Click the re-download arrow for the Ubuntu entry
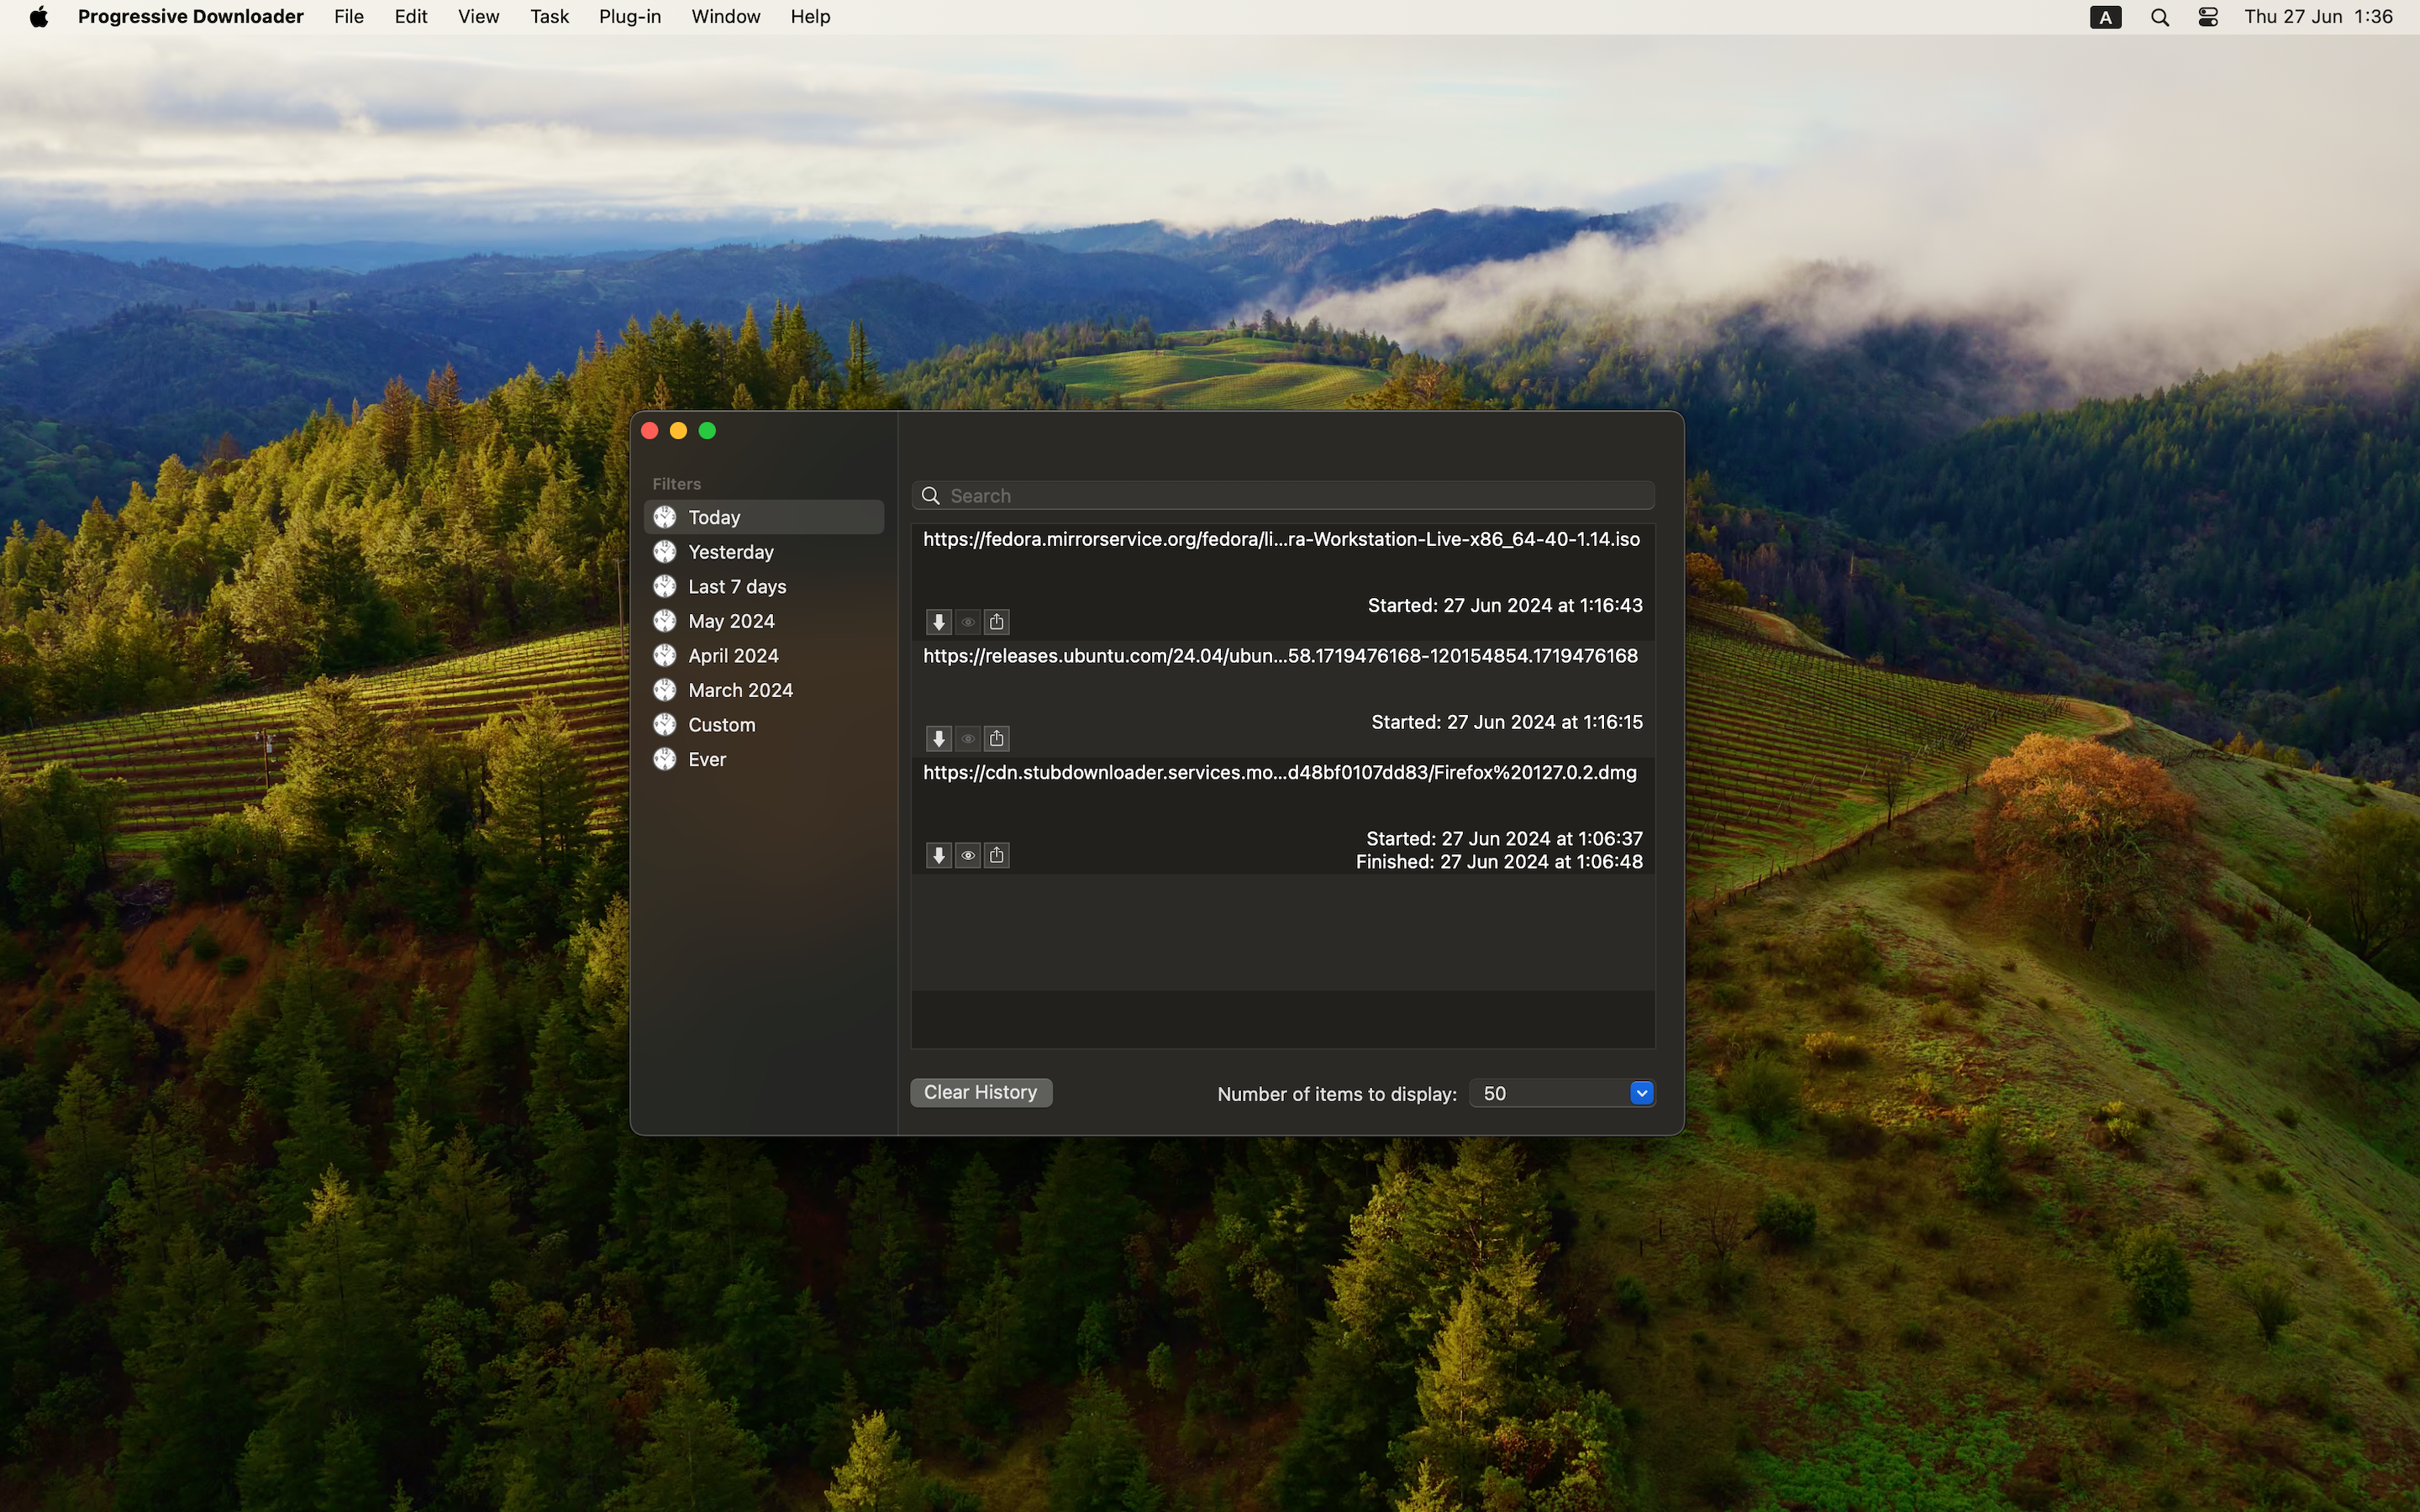This screenshot has width=2420, height=1512. click(938, 739)
